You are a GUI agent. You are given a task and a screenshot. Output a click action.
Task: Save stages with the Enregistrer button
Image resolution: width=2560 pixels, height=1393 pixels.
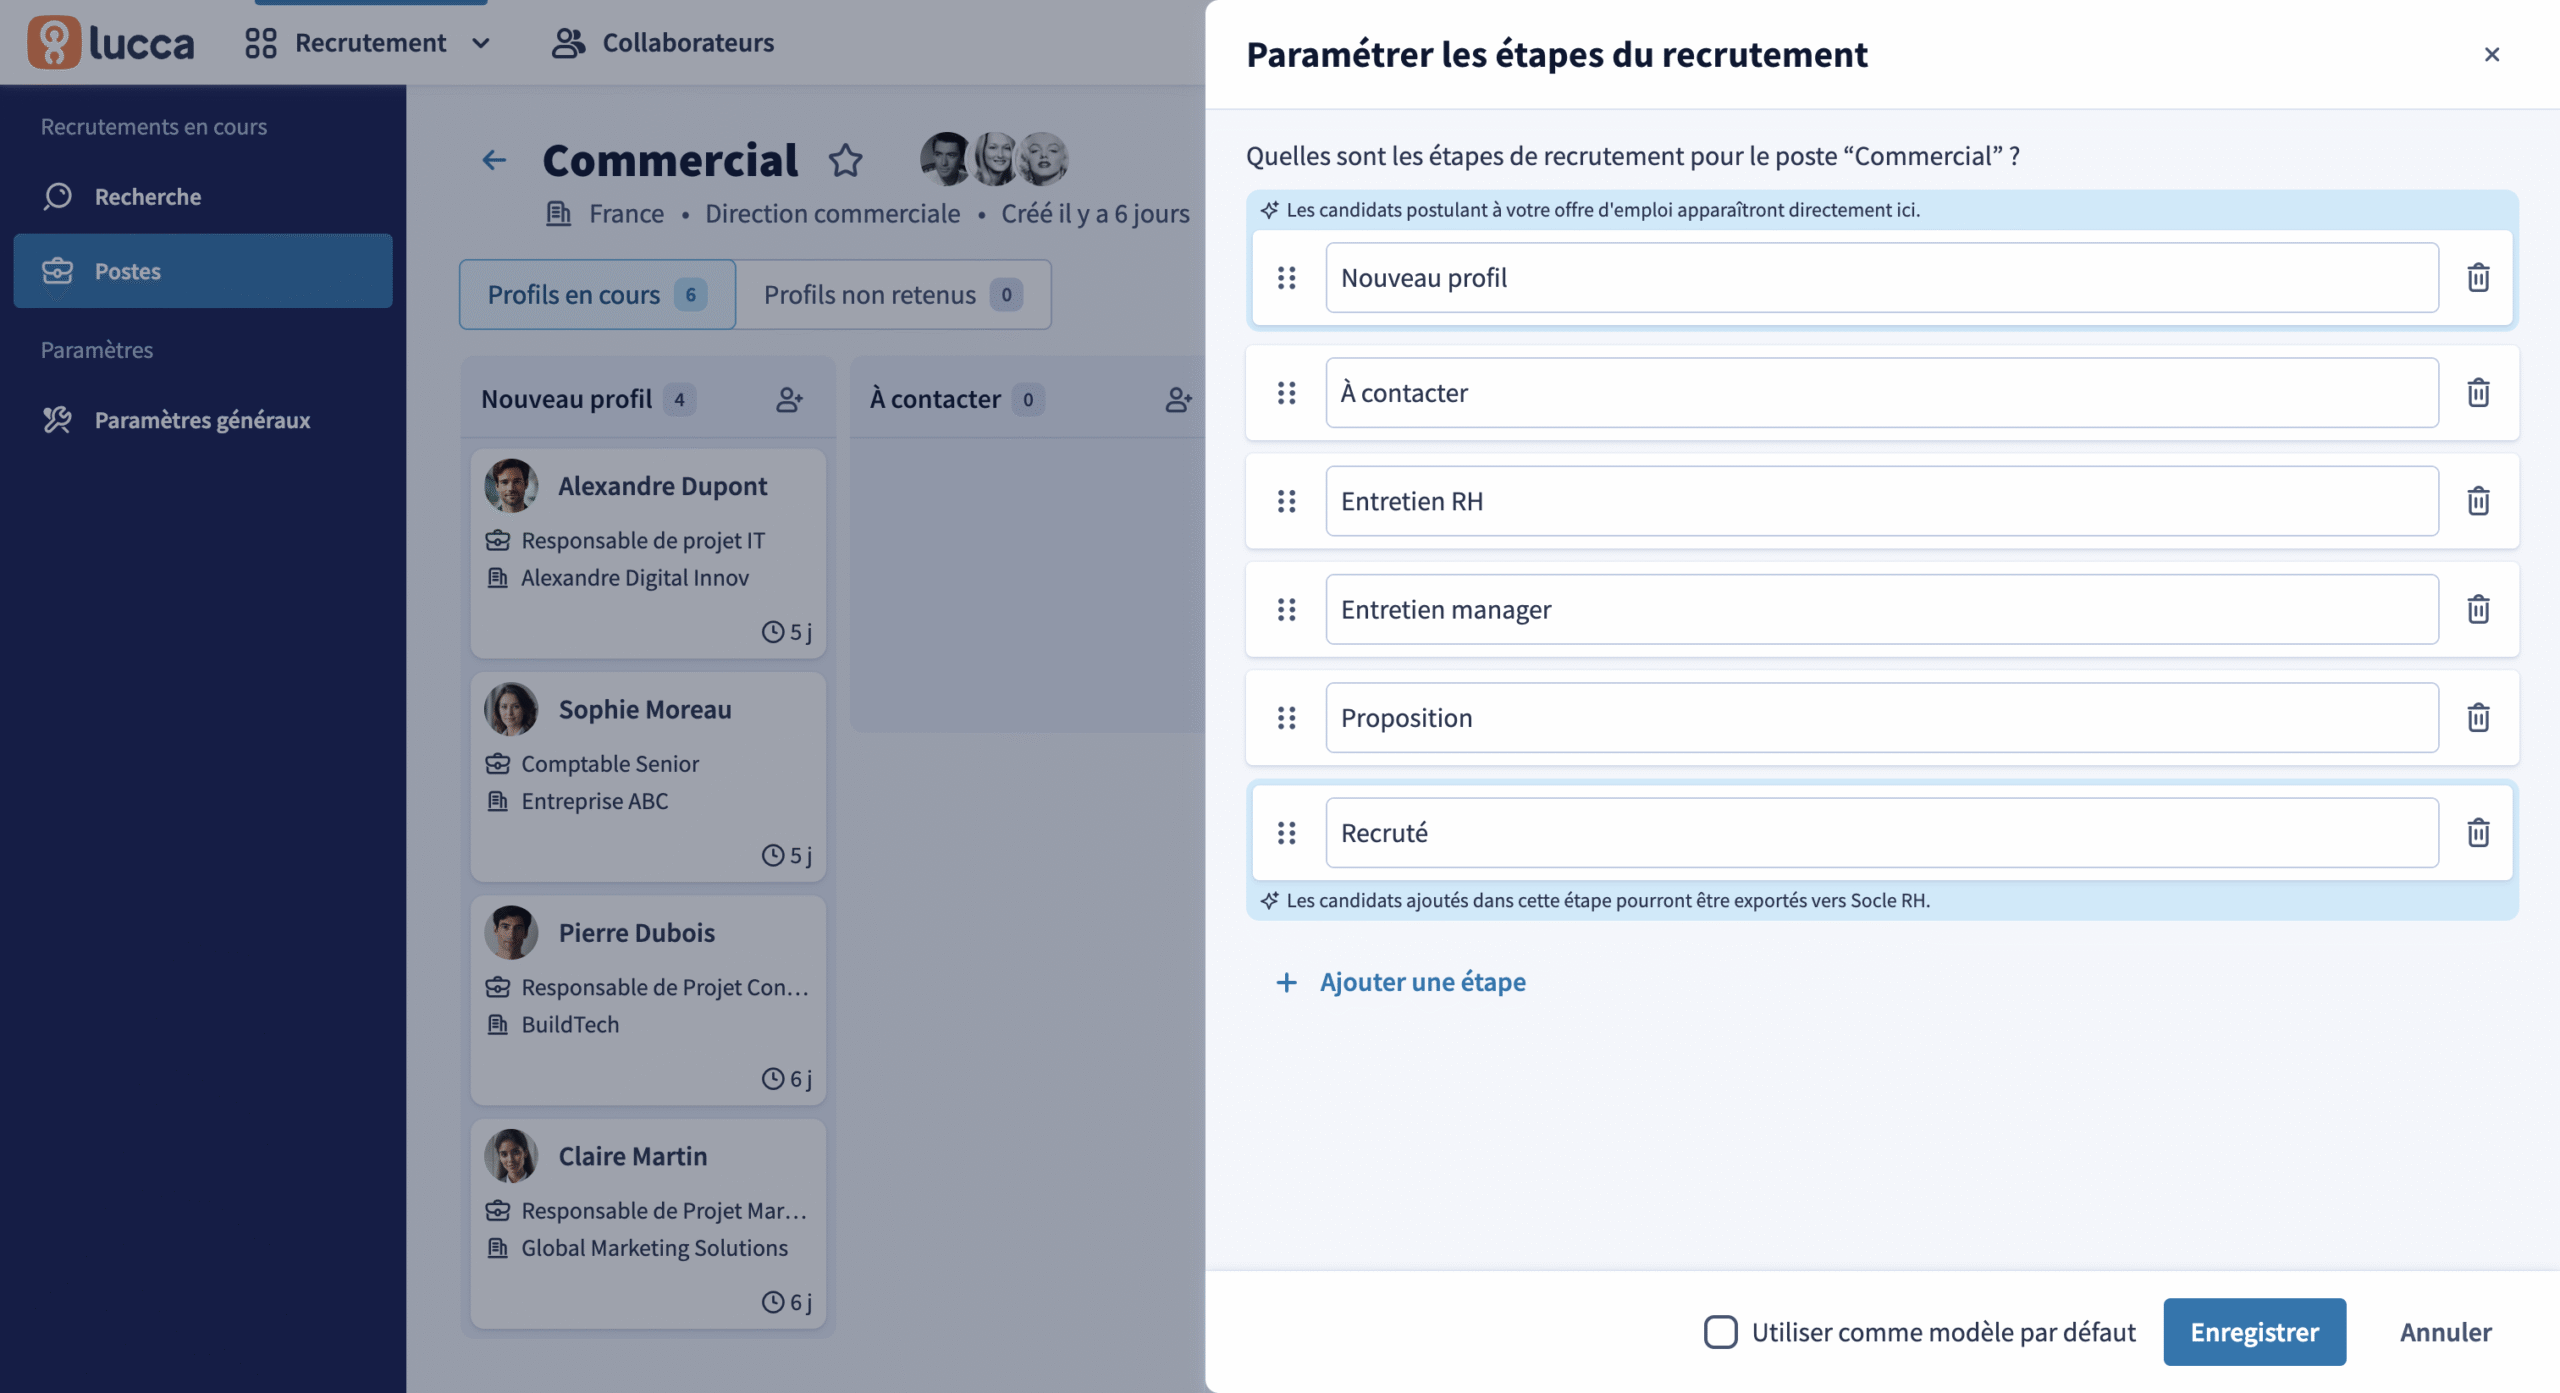click(2255, 1331)
